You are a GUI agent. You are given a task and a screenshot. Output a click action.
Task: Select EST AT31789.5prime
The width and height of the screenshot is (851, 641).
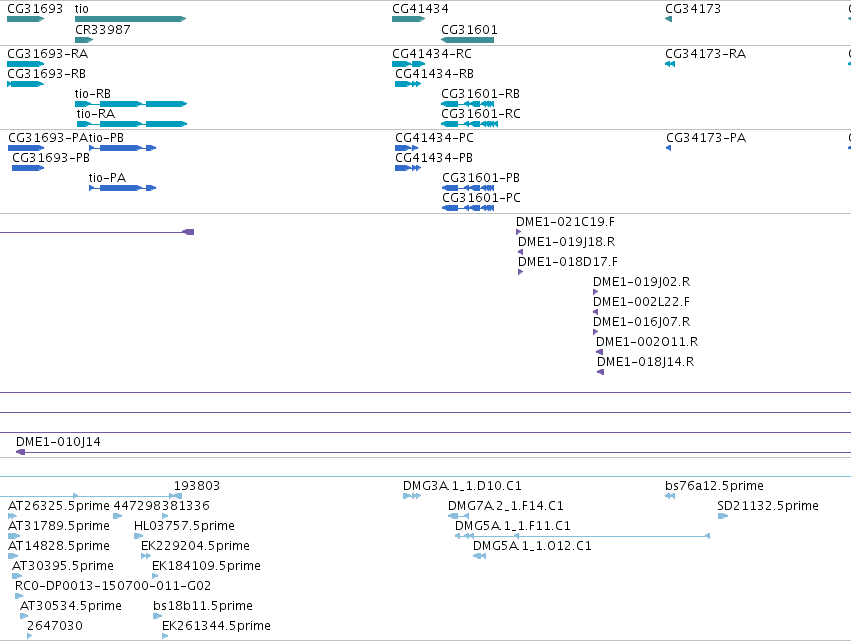[x=14, y=536]
